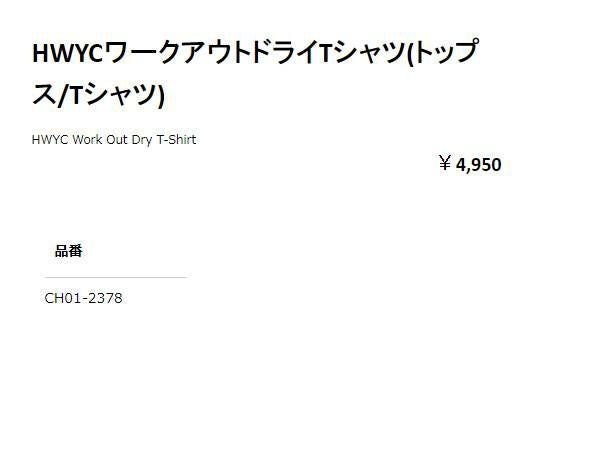The width and height of the screenshot is (600, 450).
Task: Click the divider line under "品番"
Action: click(x=115, y=277)
